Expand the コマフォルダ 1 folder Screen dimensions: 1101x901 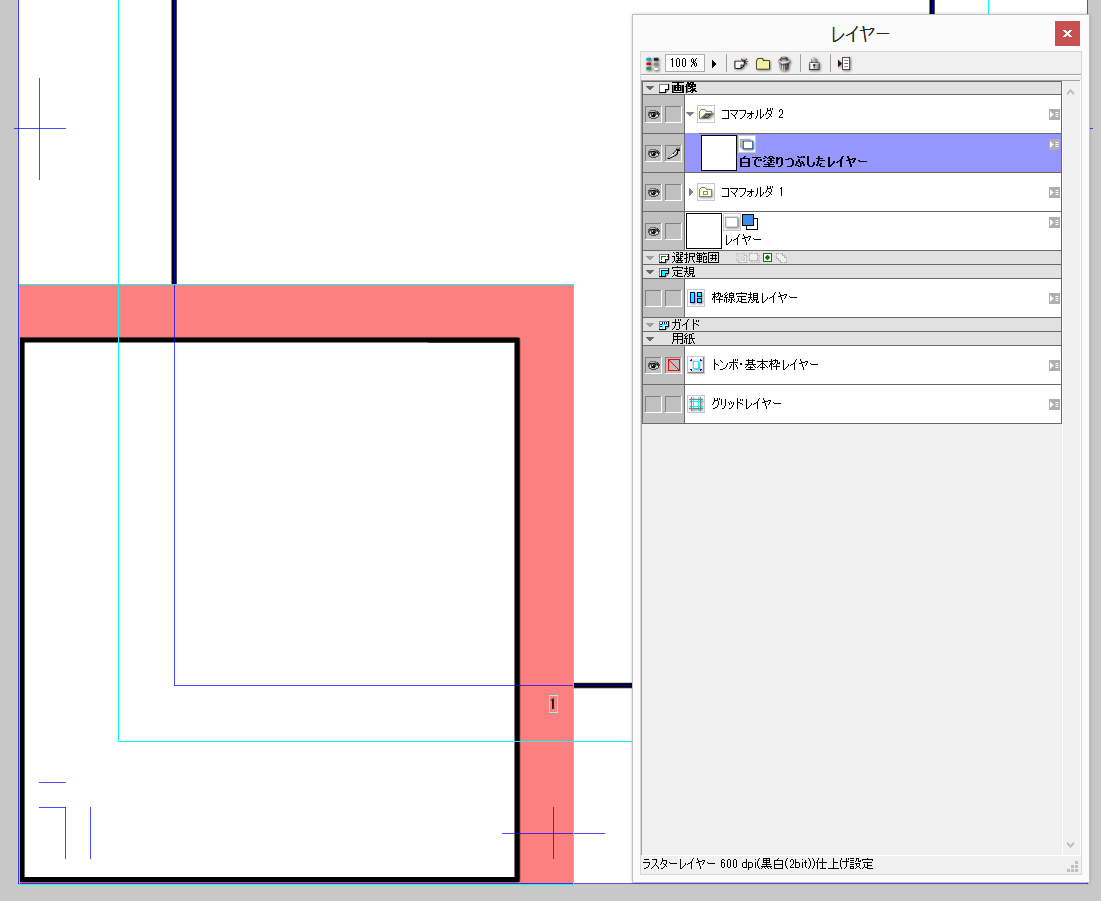click(690, 192)
